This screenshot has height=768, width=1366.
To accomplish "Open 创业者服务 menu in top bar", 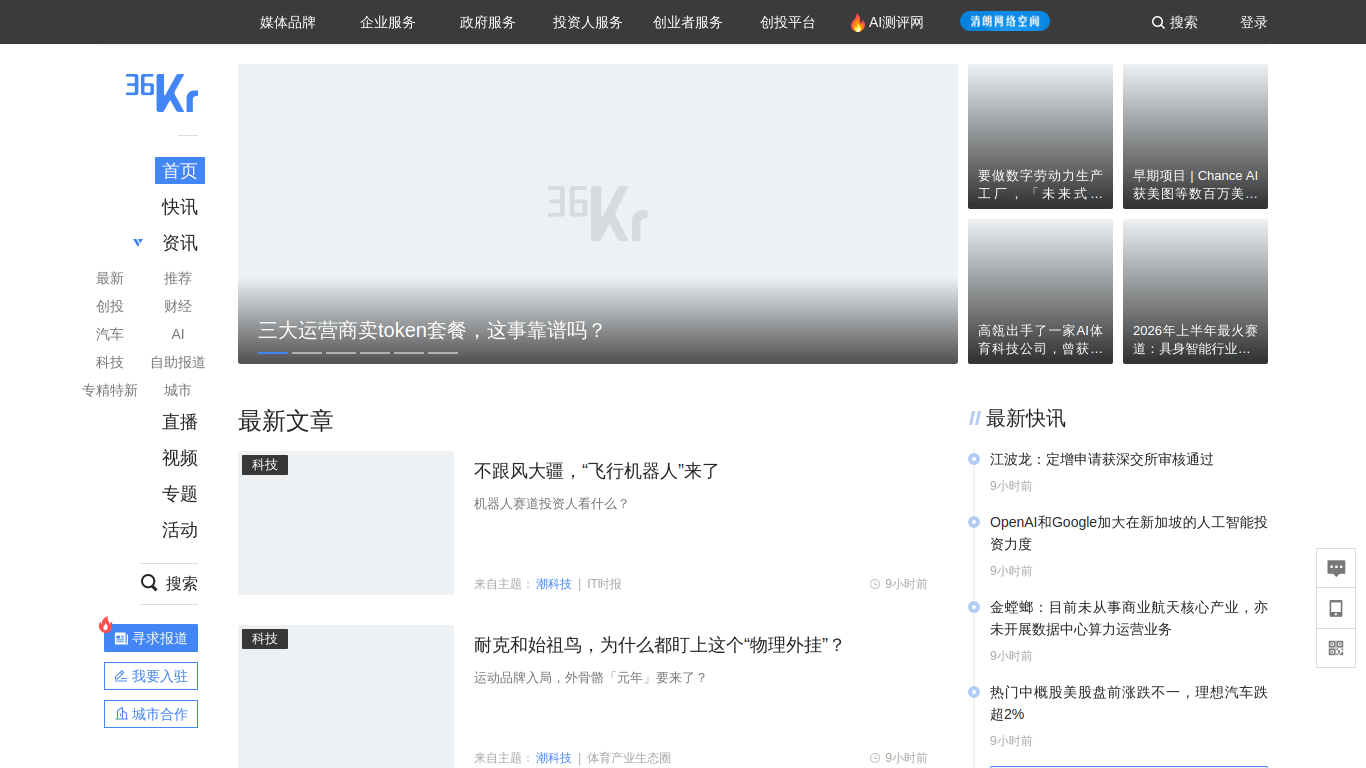I will coord(688,22).
